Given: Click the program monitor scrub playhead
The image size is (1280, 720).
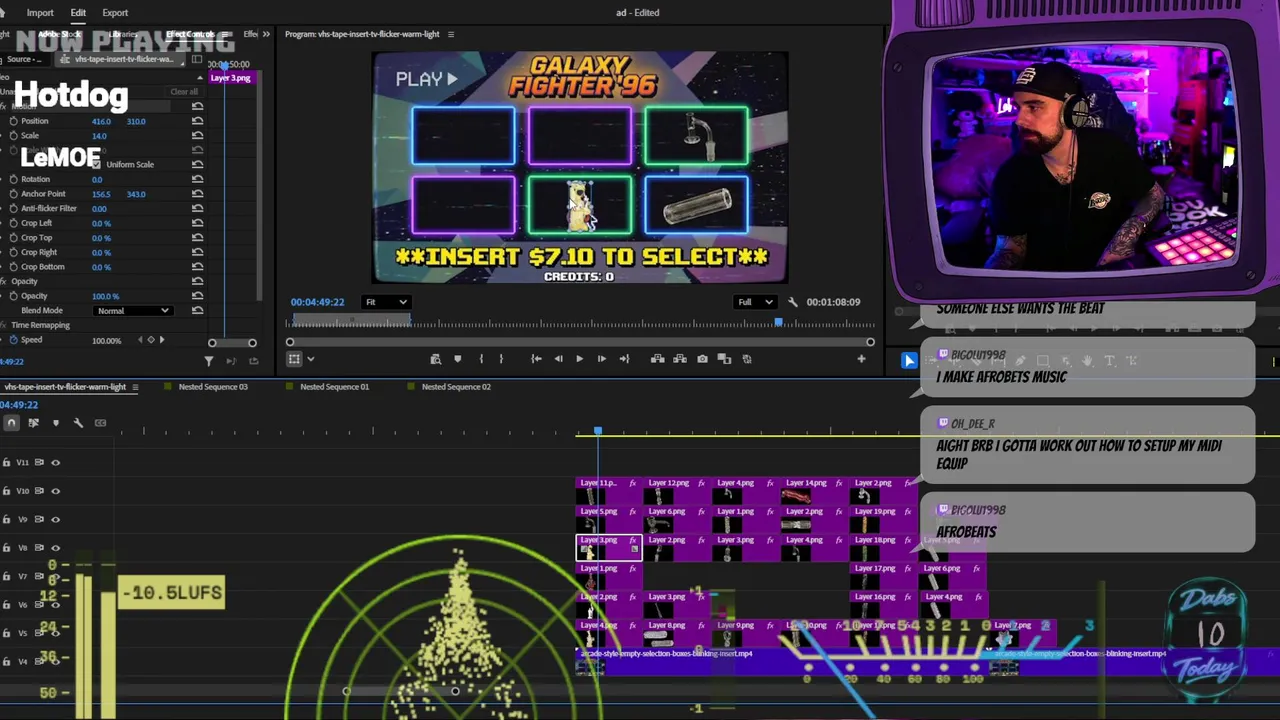Looking at the screenshot, I should click(778, 322).
